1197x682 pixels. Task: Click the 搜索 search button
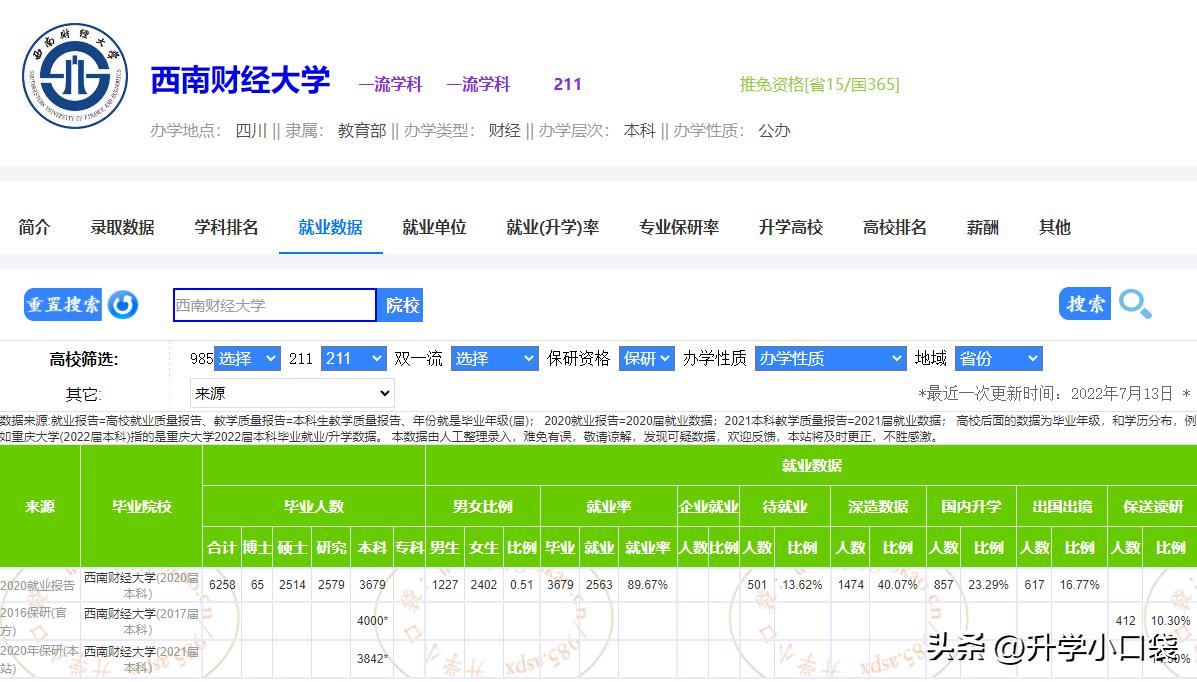[1084, 304]
